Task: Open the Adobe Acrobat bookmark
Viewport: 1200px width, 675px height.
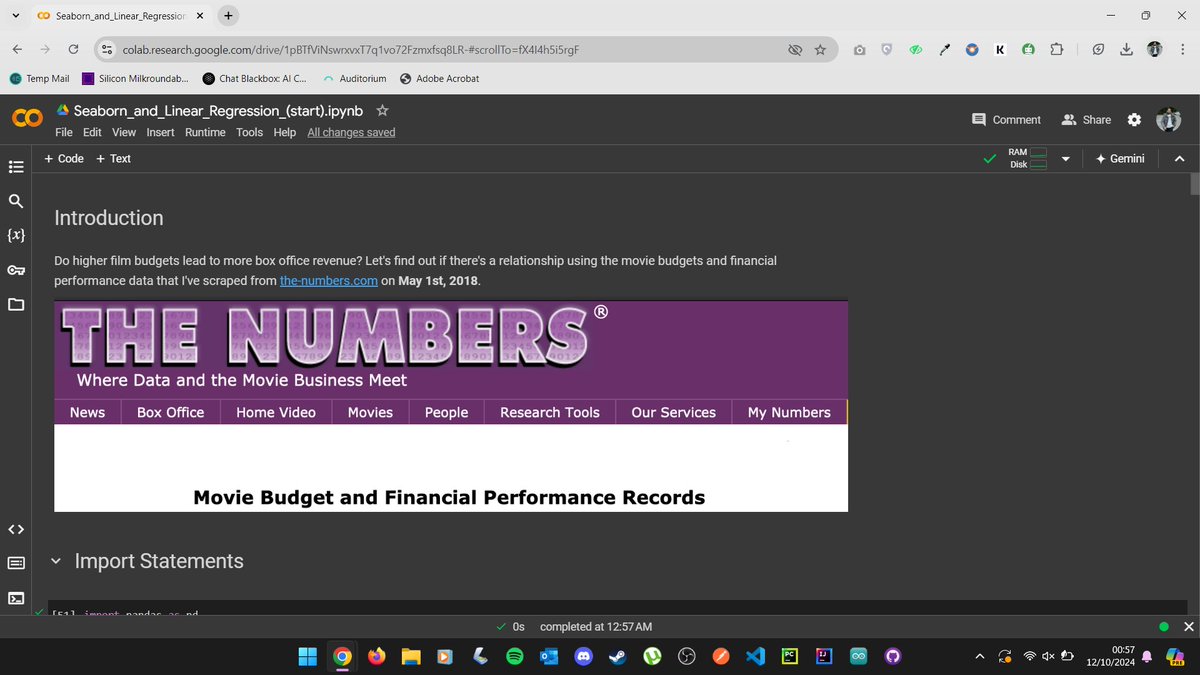Action: [439, 78]
